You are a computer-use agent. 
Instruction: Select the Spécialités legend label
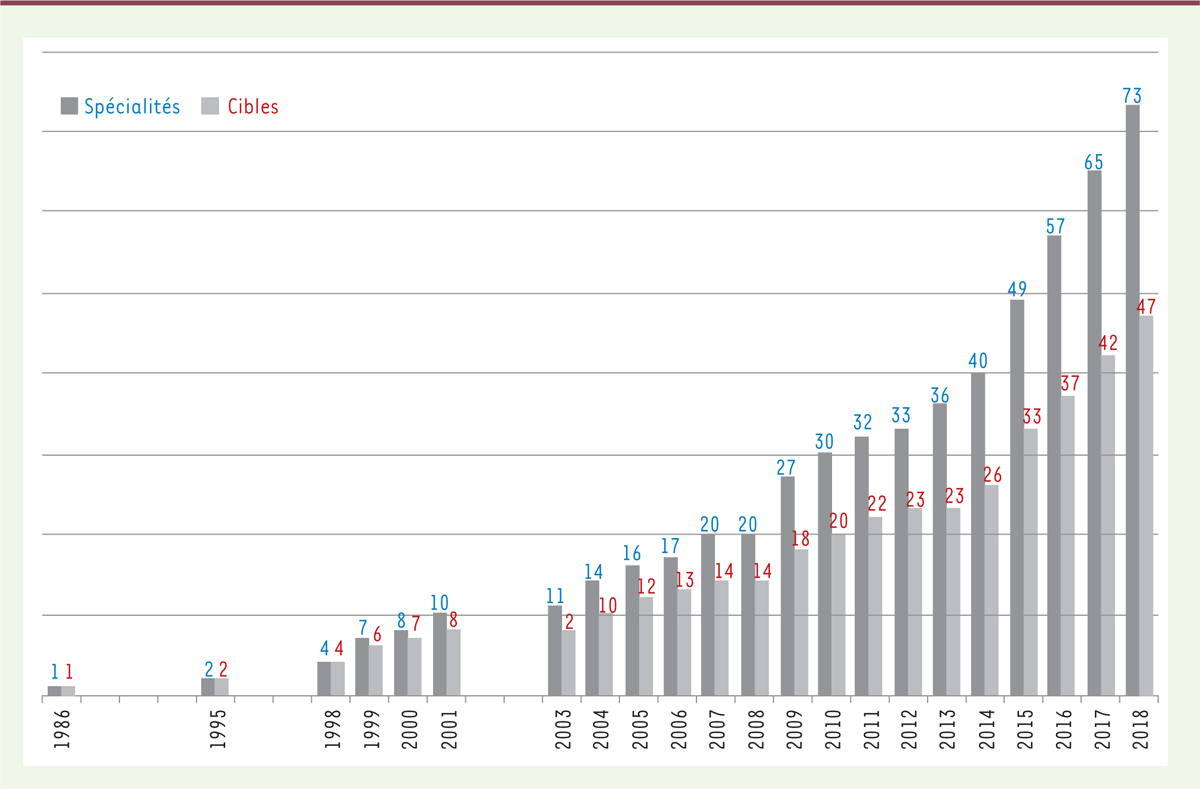132,106
